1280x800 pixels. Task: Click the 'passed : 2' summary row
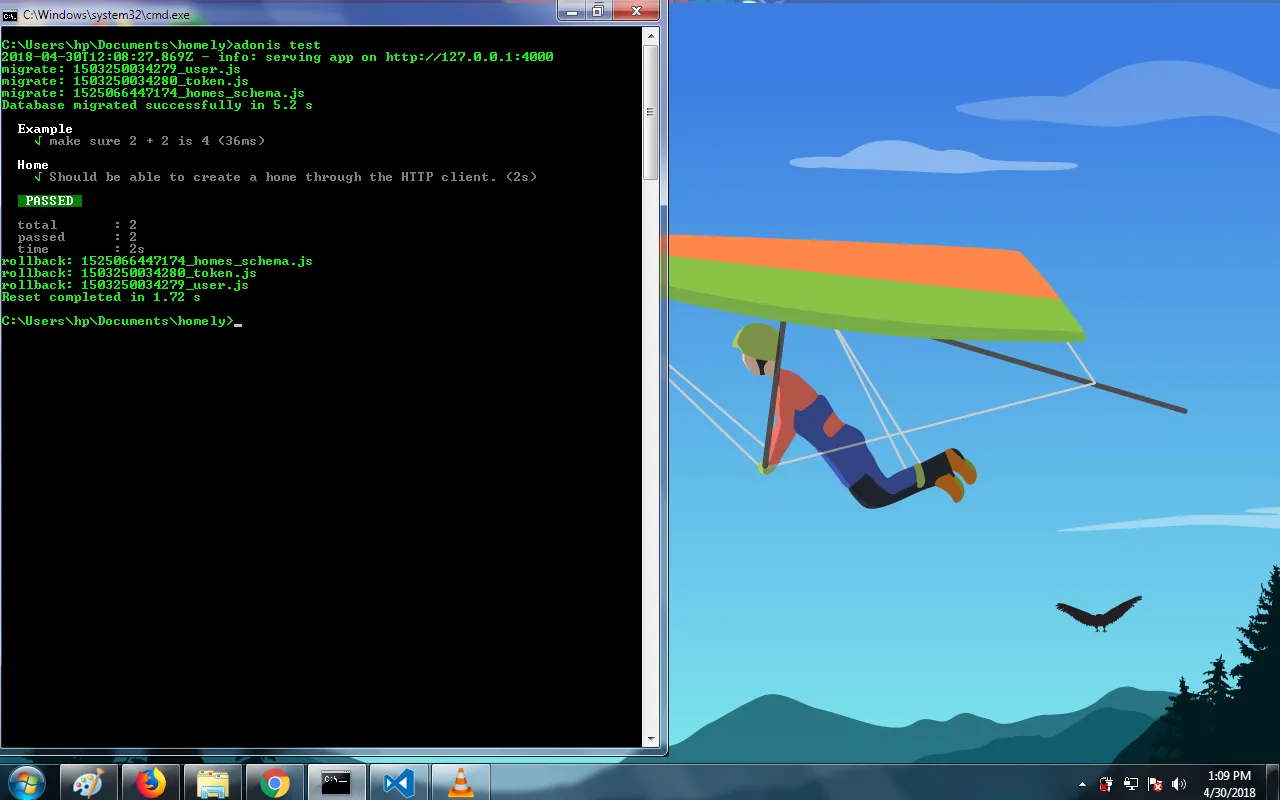click(x=77, y=237)
